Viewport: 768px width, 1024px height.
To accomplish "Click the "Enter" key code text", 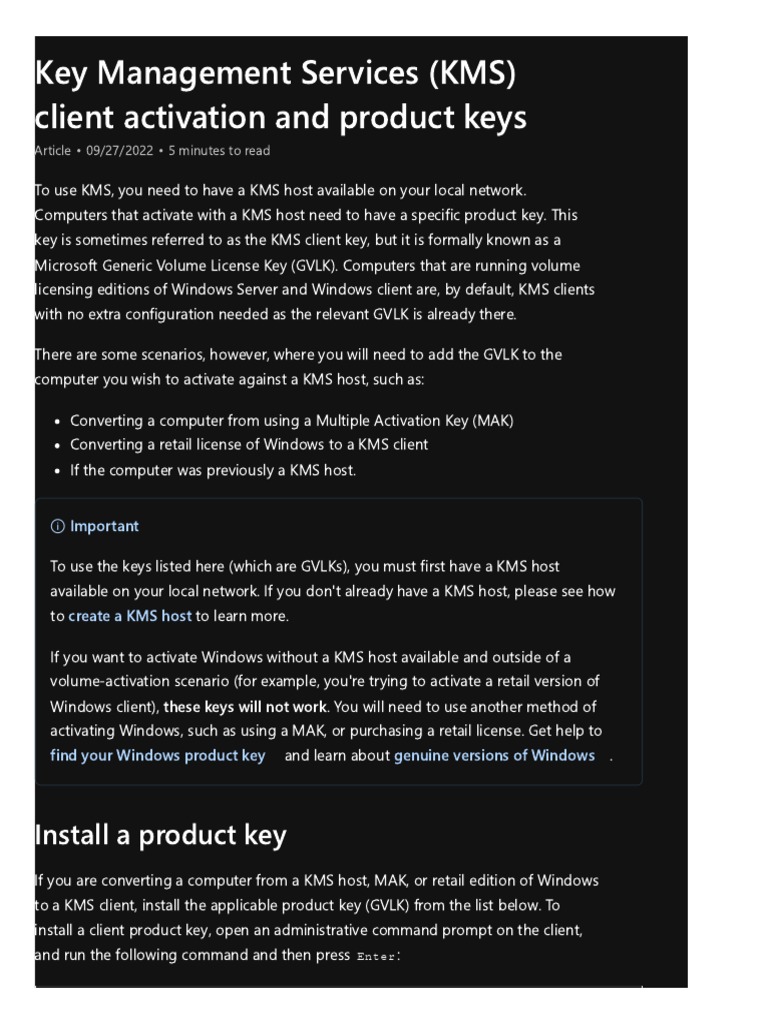I will coord(377,957).
